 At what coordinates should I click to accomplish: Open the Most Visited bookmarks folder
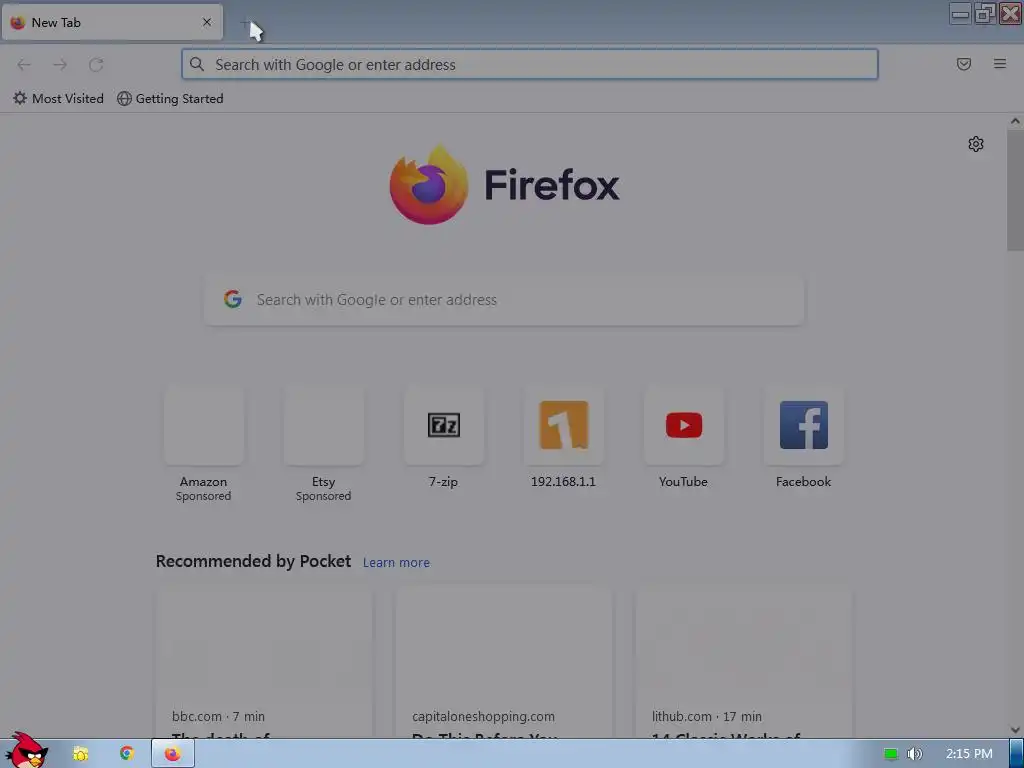[58, 99]
